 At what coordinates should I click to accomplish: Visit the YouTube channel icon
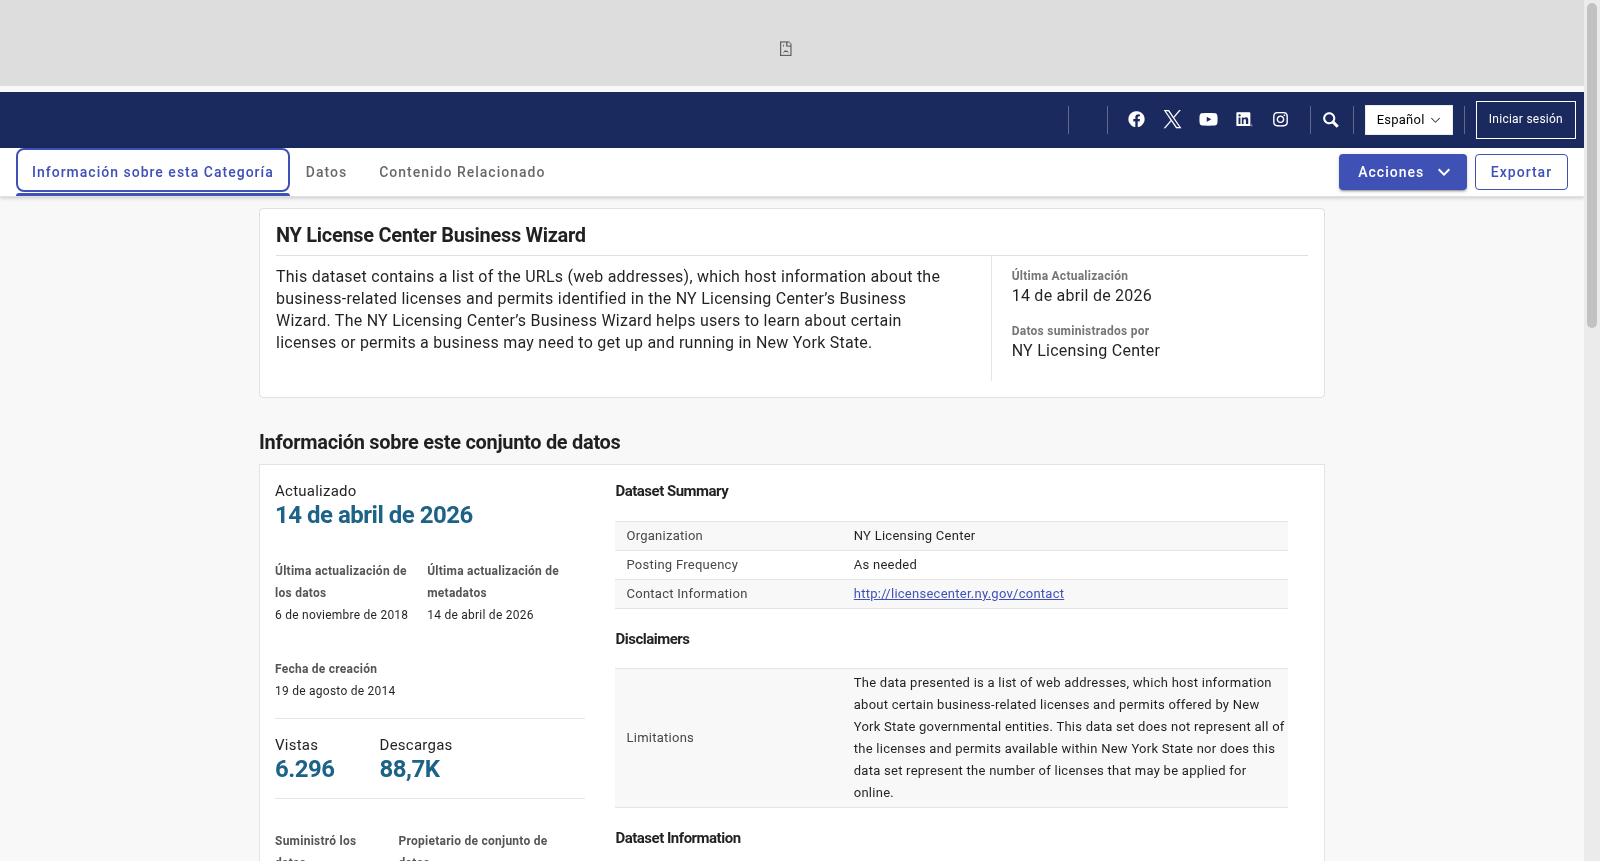(1208, 119)
